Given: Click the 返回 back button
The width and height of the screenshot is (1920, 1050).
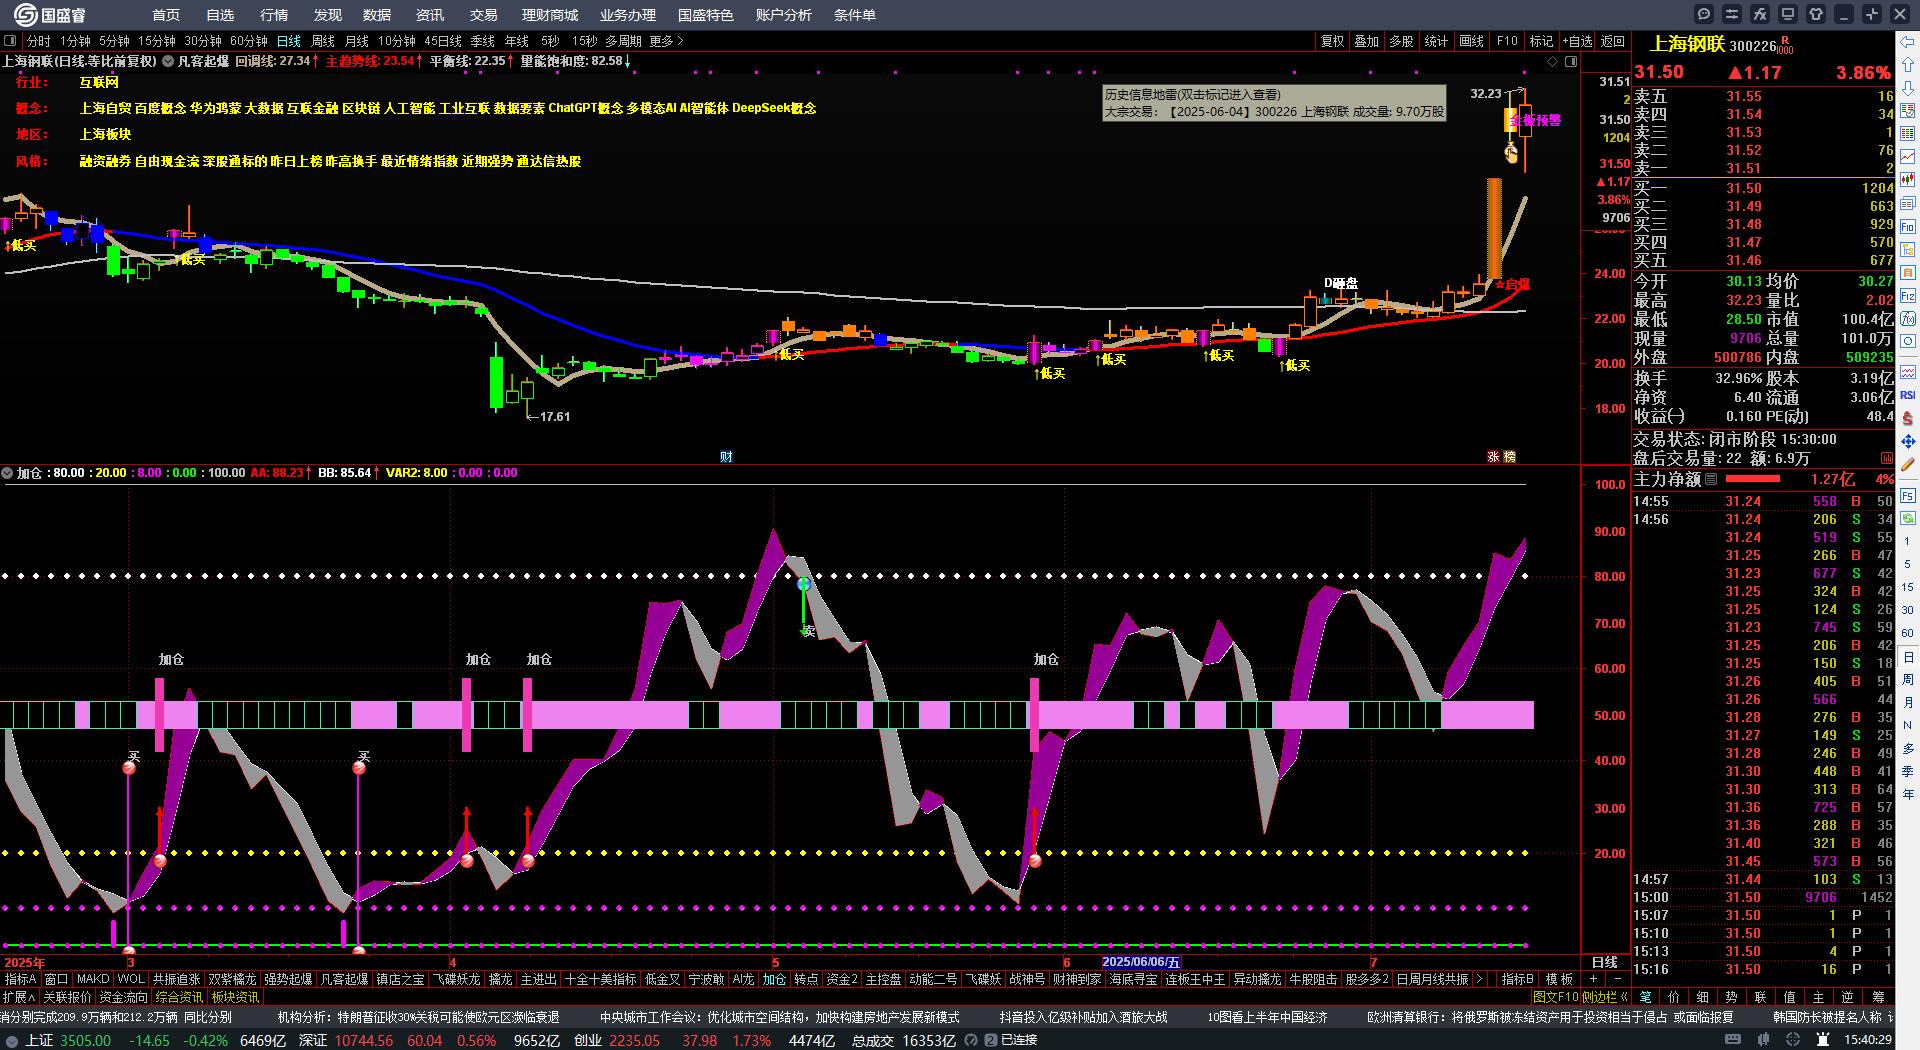Looking at the screenshot, I should coord(1613,41).
